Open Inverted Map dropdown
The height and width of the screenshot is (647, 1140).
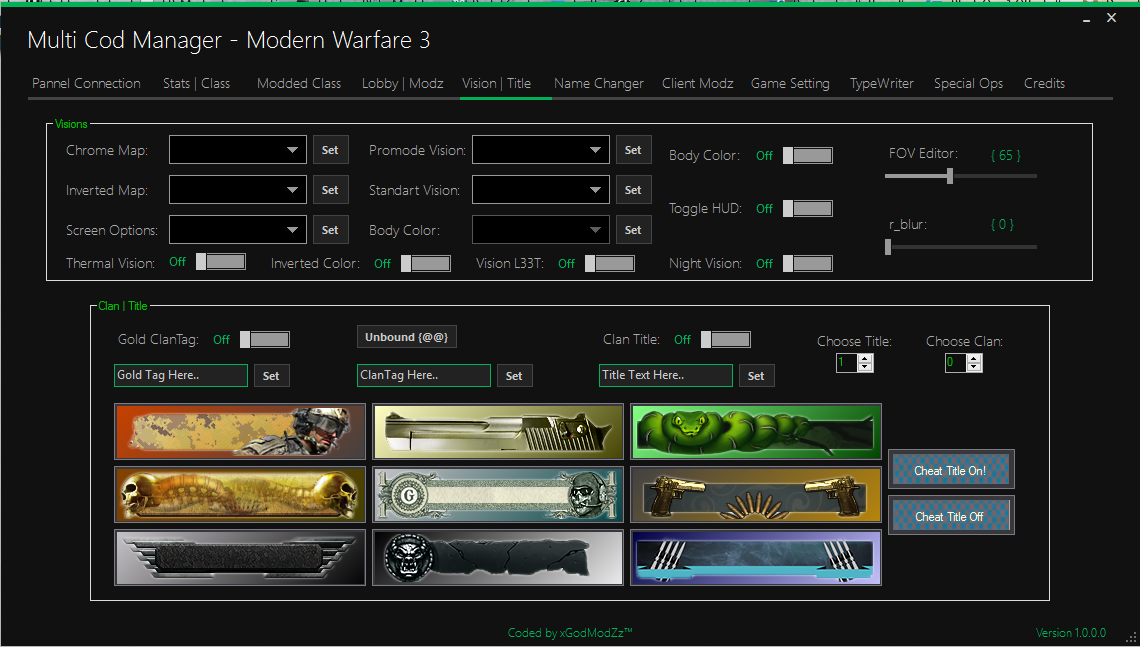[x=238, y=190]
